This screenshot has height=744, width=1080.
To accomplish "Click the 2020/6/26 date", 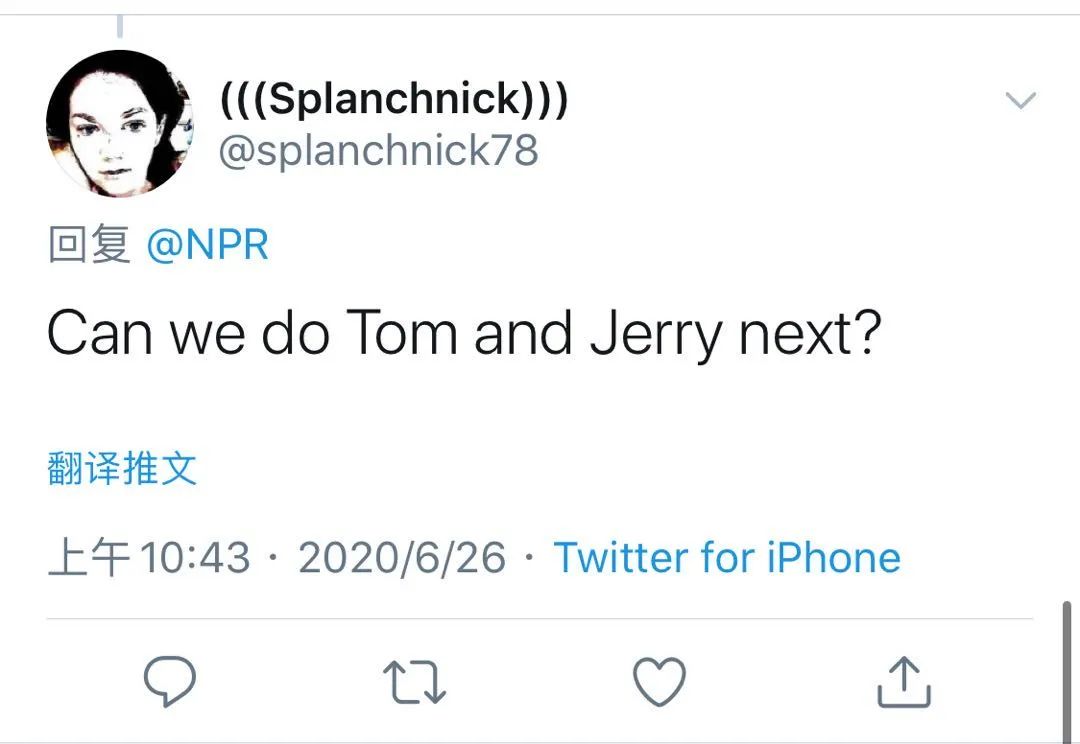I will tap(402, 557).
